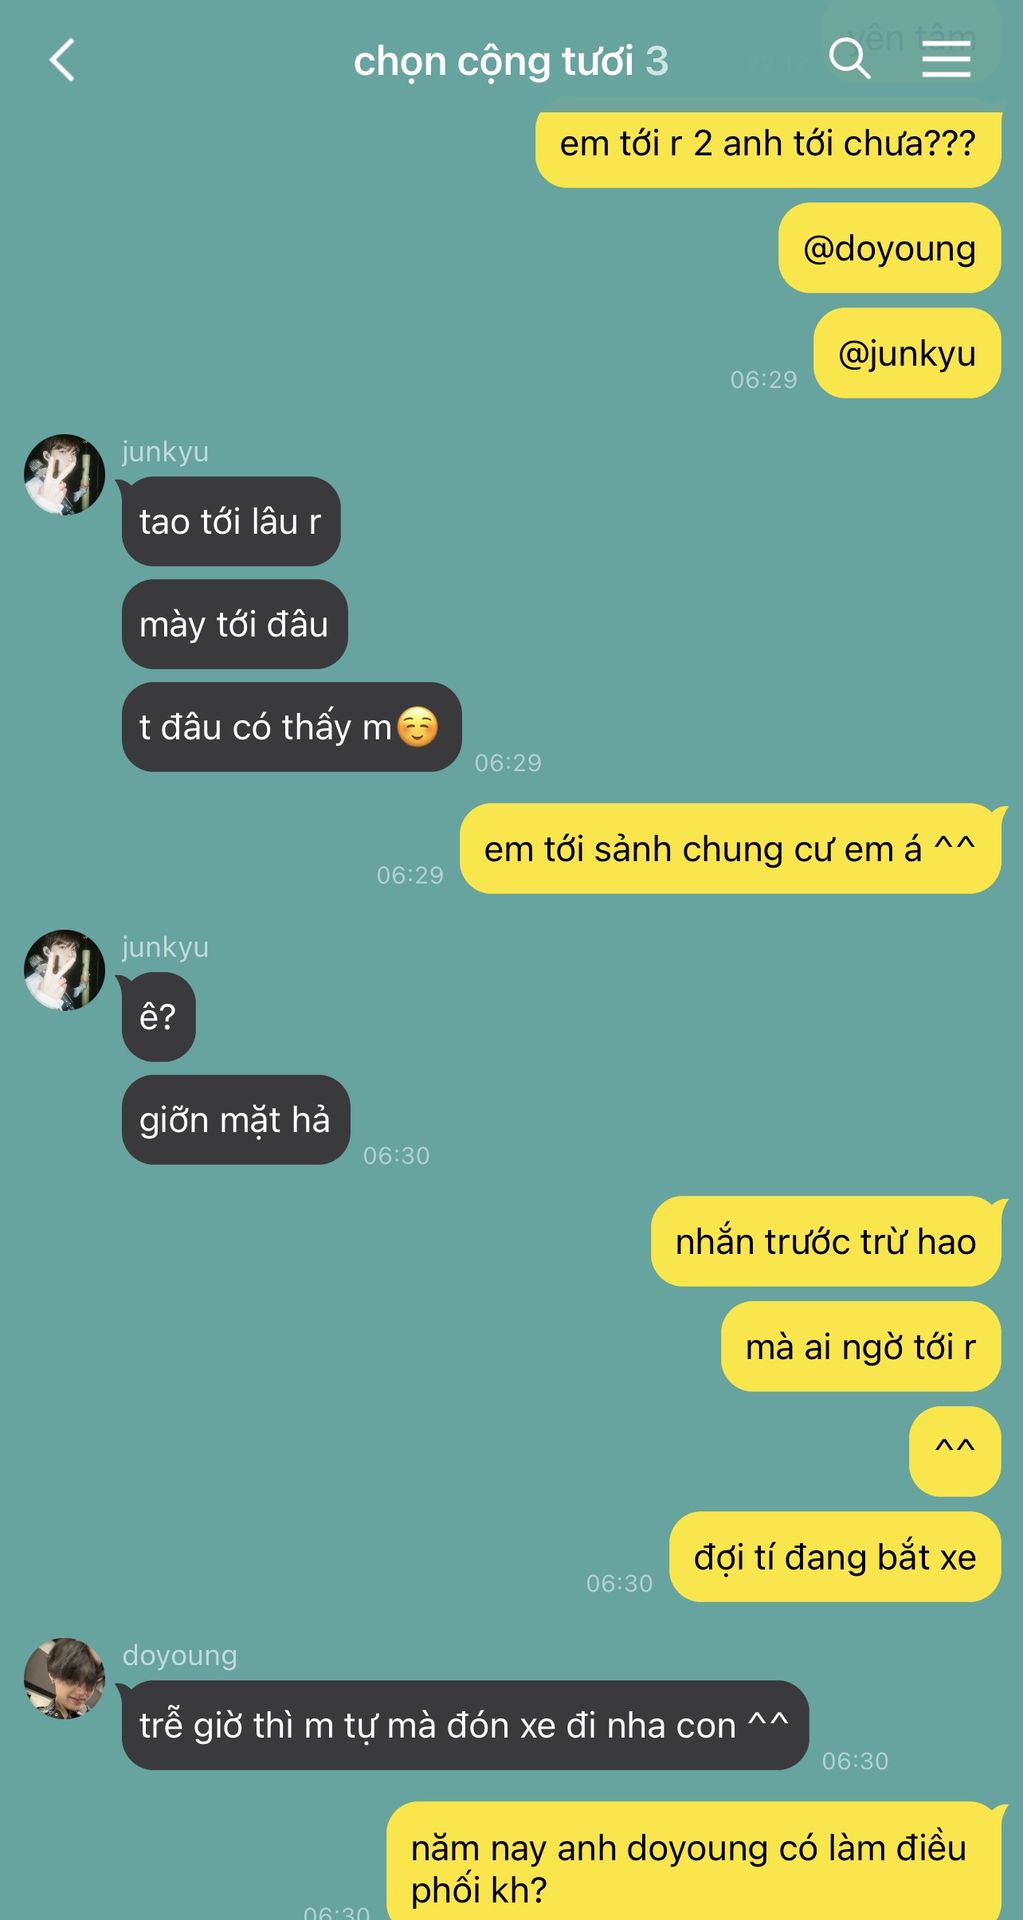The image size is (1023, 1920).
Task: Tap doyoung's profile avatar
Action: [x=64, y=1678]
